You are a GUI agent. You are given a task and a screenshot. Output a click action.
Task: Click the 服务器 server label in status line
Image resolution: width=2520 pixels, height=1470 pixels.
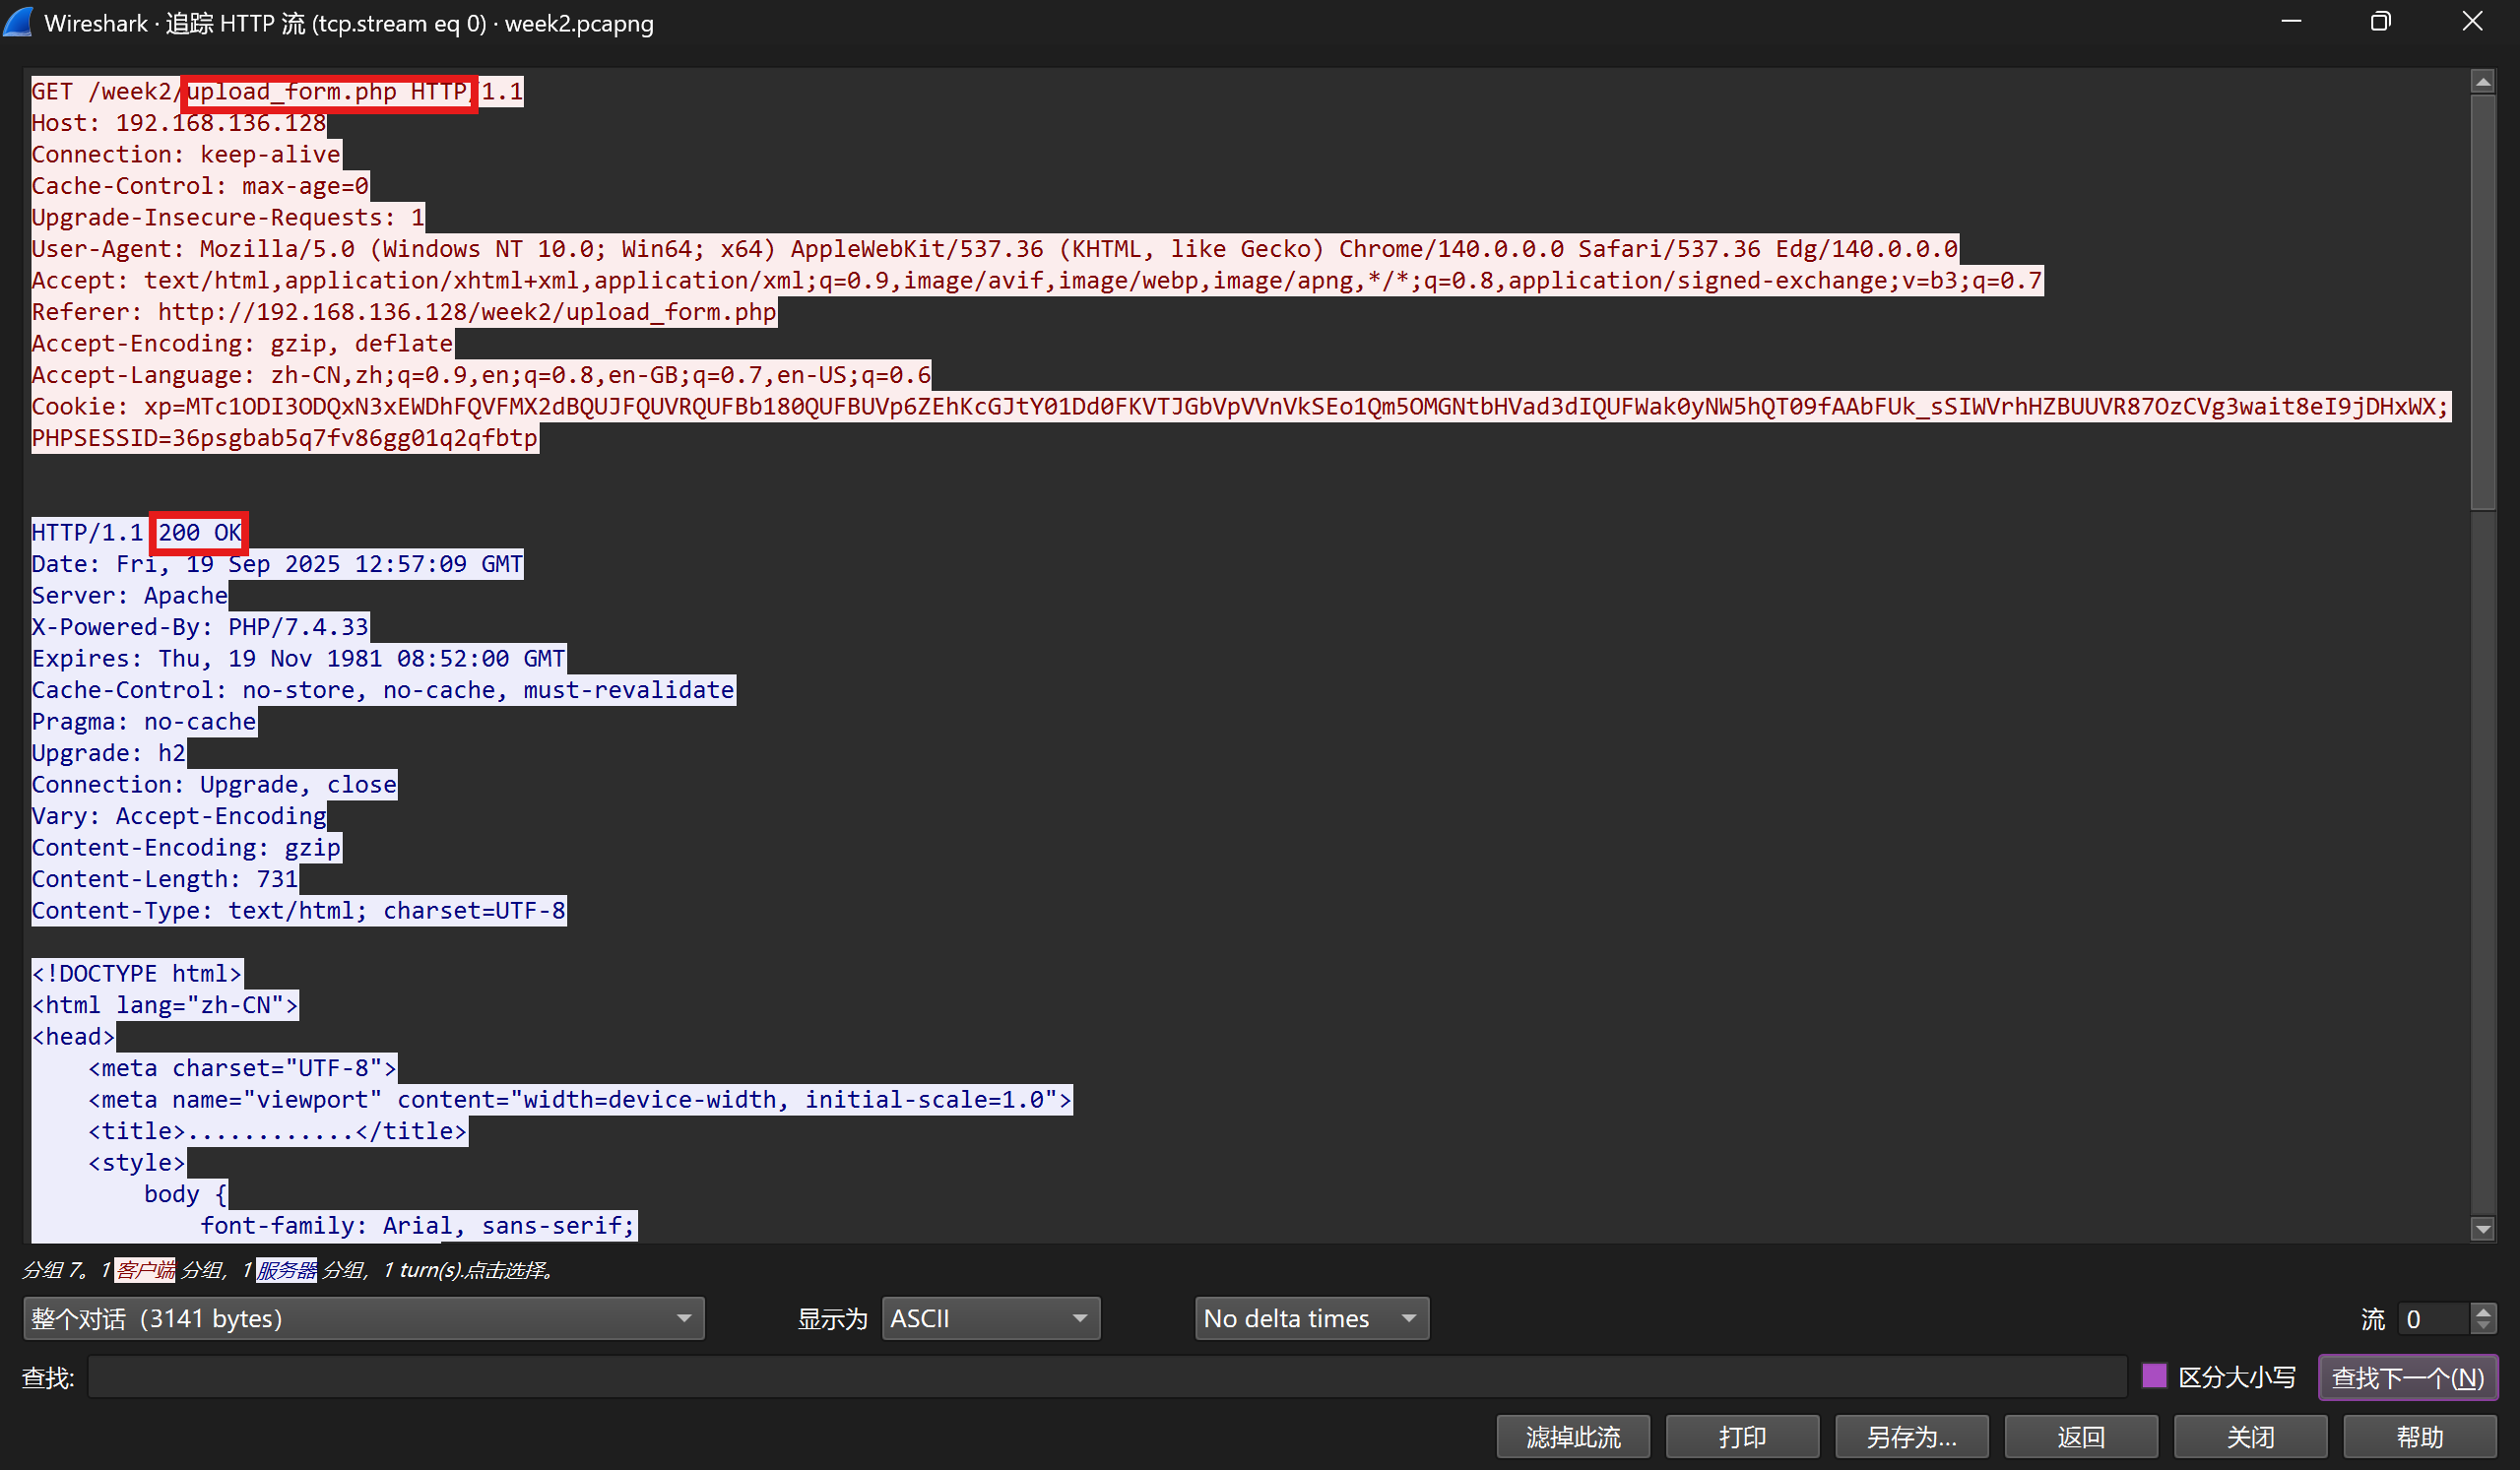[x=287, y=1270]
